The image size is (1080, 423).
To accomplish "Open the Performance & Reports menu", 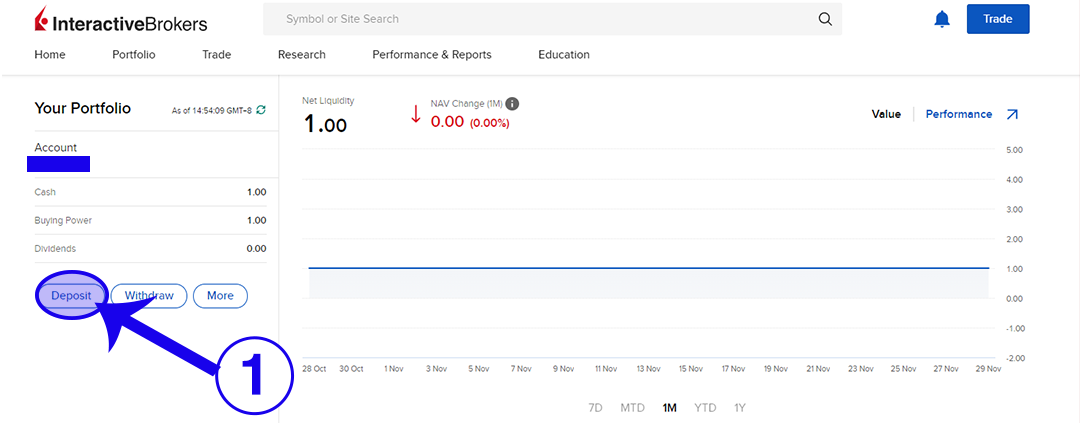I will point(431,55).
